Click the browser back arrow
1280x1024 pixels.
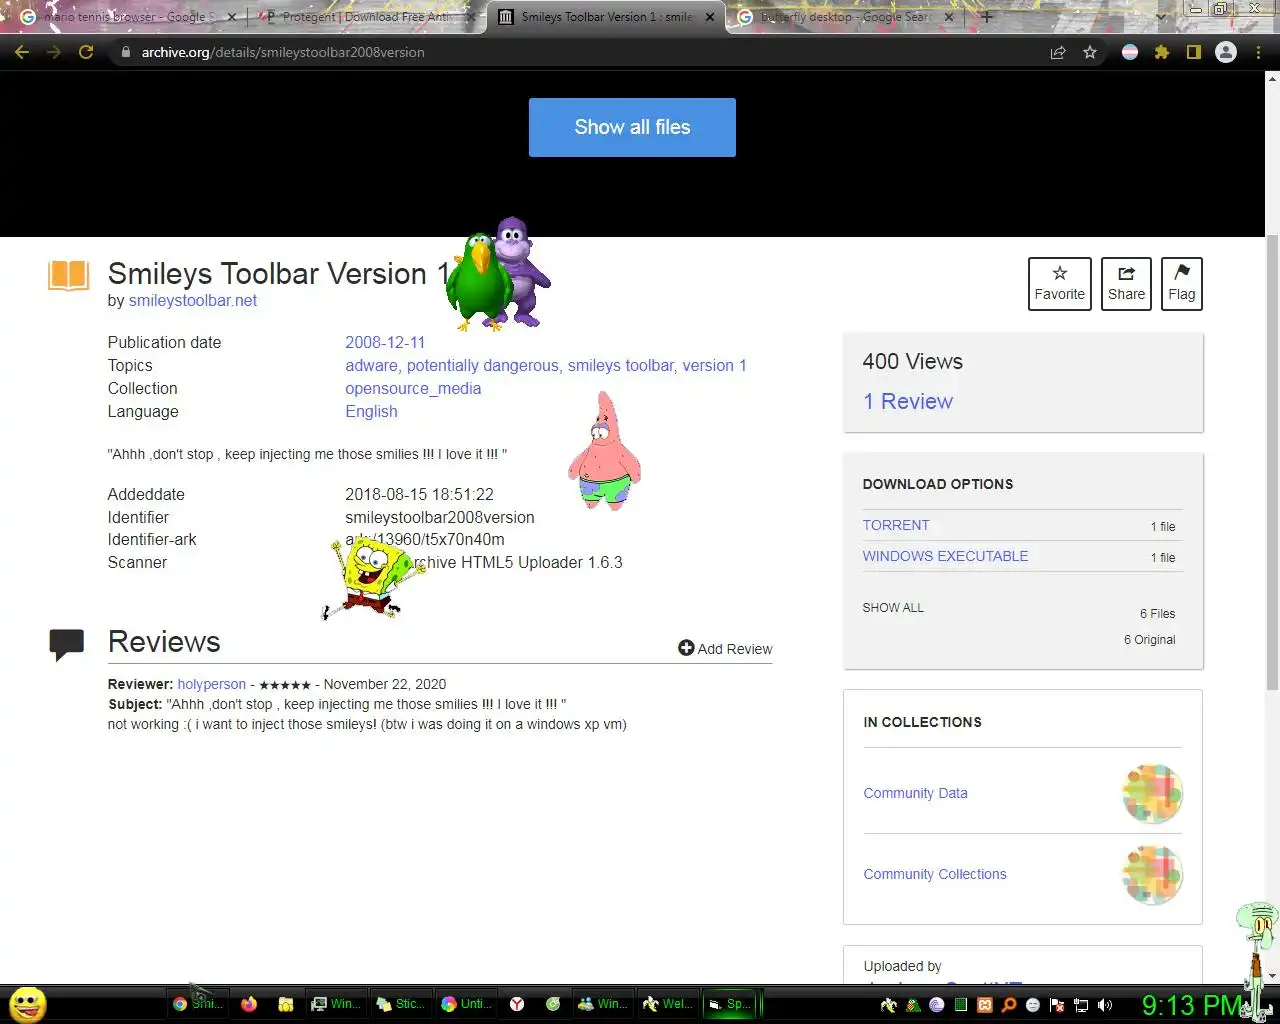click(x=22, y=52)
